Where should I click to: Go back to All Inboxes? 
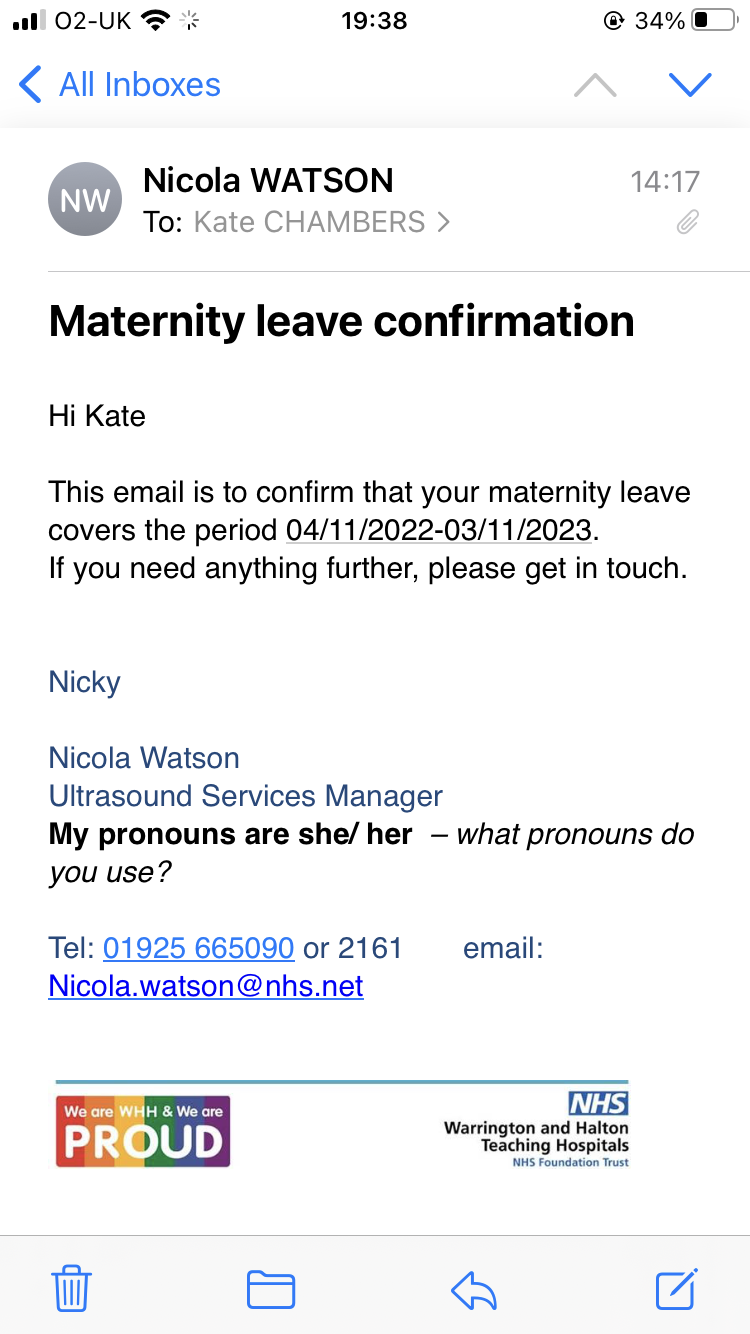[120, 85]
